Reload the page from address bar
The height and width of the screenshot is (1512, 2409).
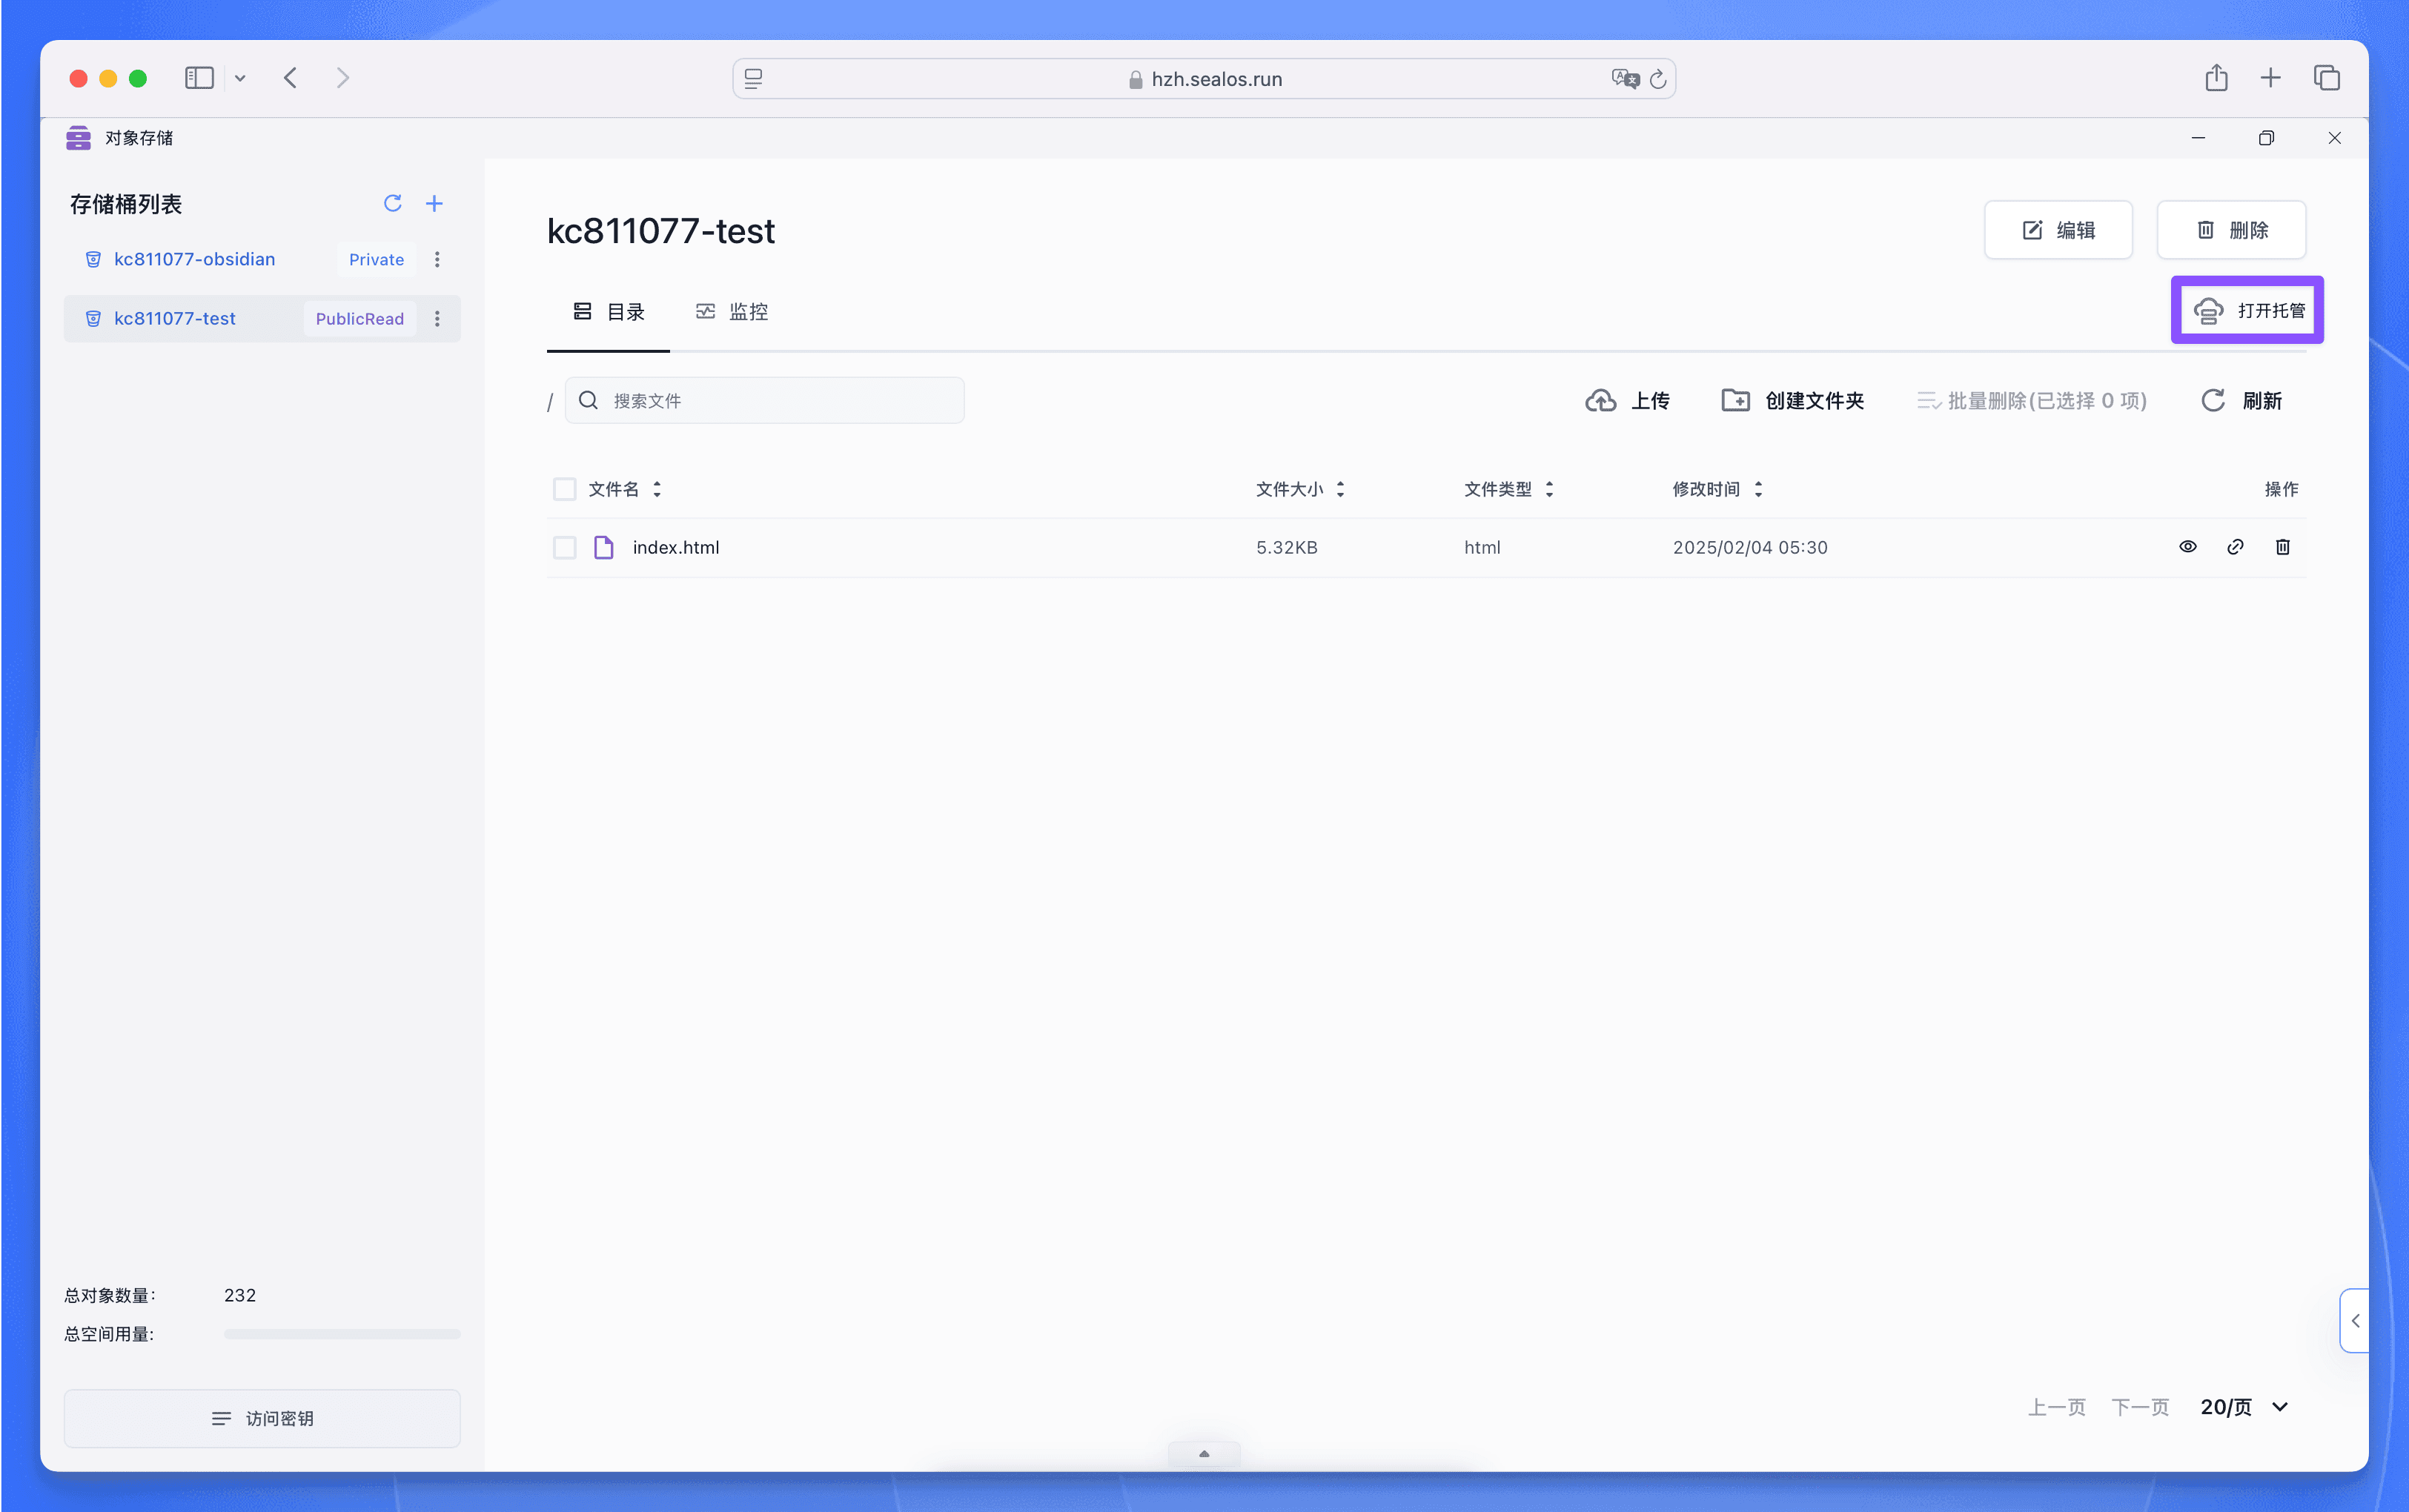tap(1657, 79)
